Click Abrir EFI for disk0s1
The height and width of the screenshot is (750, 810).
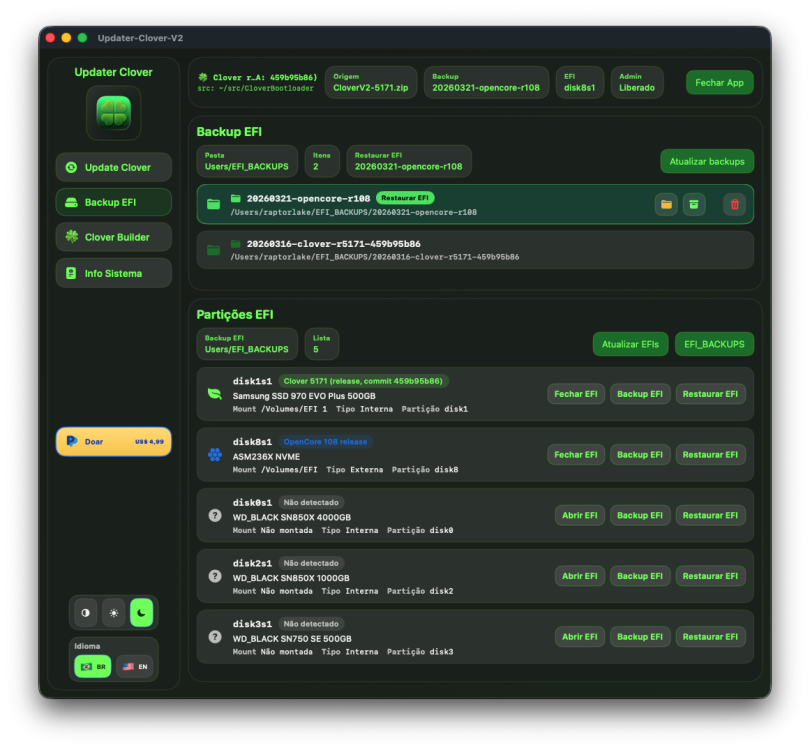(580, 515)
